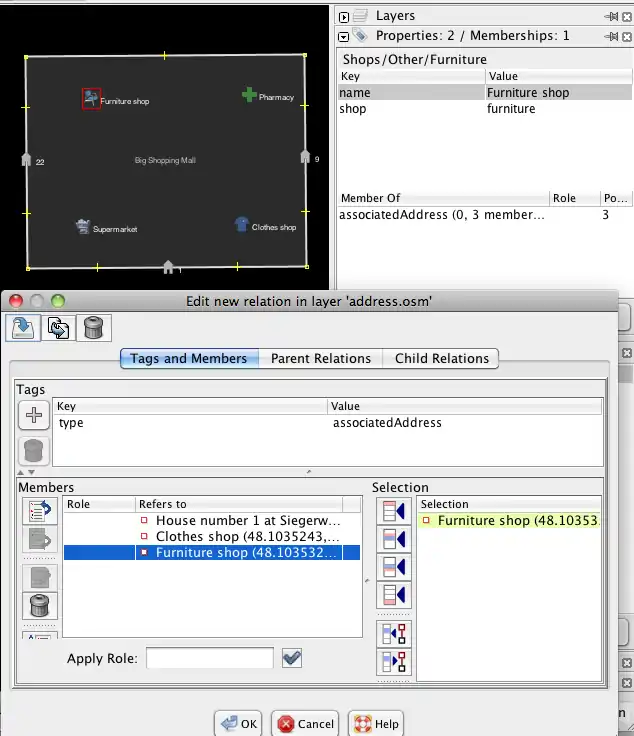Screen dimensions: 634x736
Task: Add a new tag with the plus button
Action: tap(33, 415)
